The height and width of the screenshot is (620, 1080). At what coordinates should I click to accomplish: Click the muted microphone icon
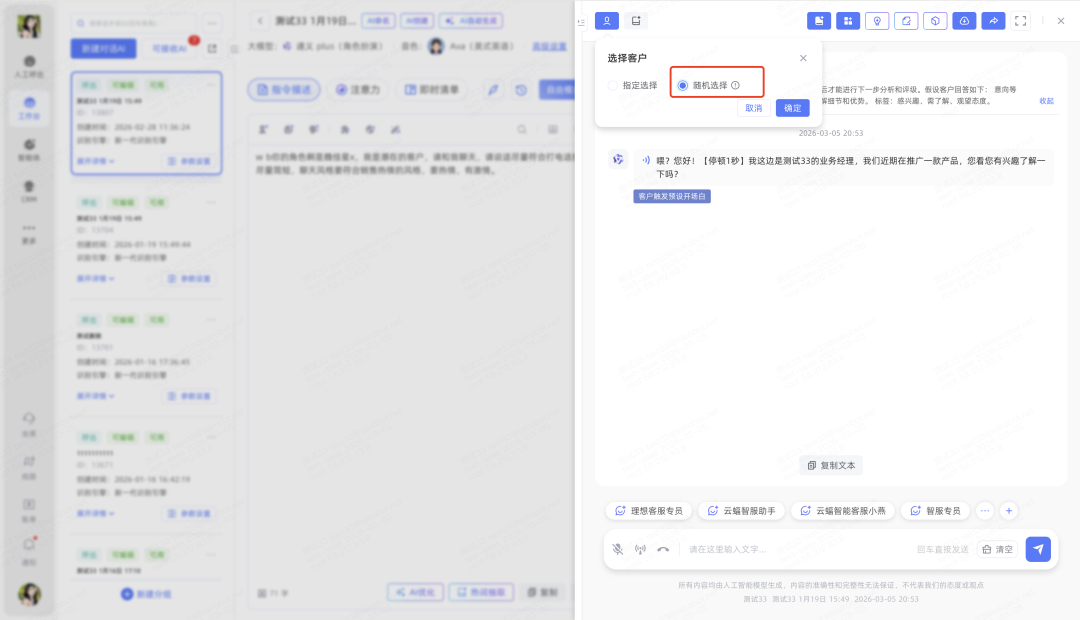click(x=618, y=549)
